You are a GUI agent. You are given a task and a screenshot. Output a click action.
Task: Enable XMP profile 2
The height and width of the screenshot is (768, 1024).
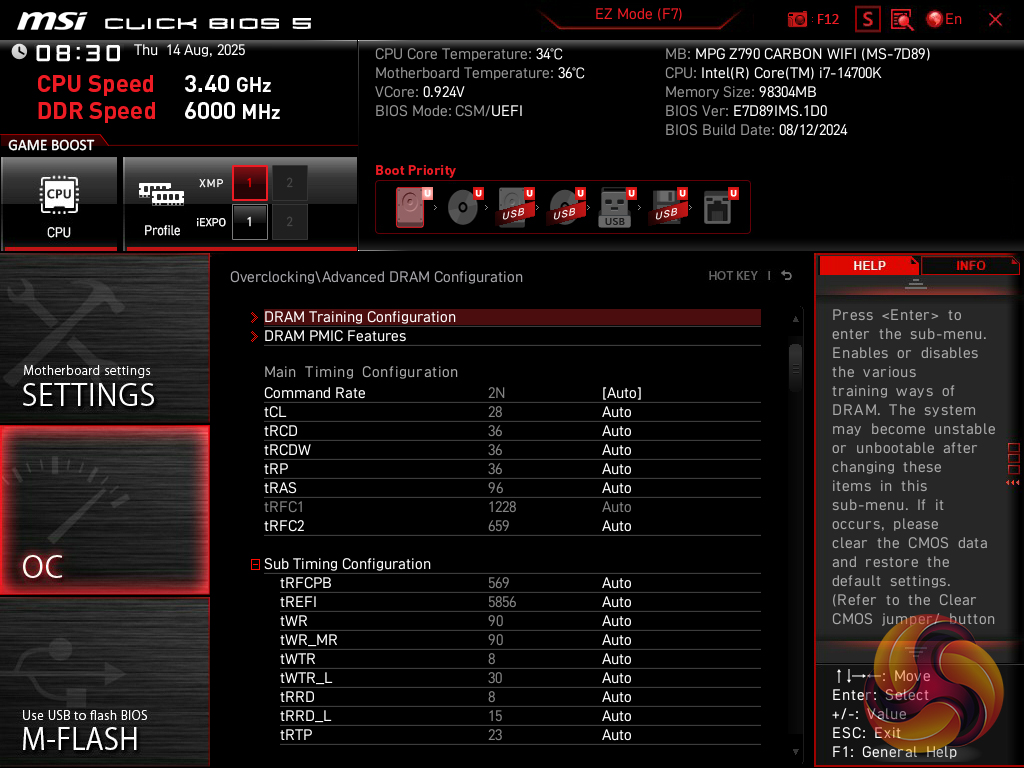click(x=289, y=183)
